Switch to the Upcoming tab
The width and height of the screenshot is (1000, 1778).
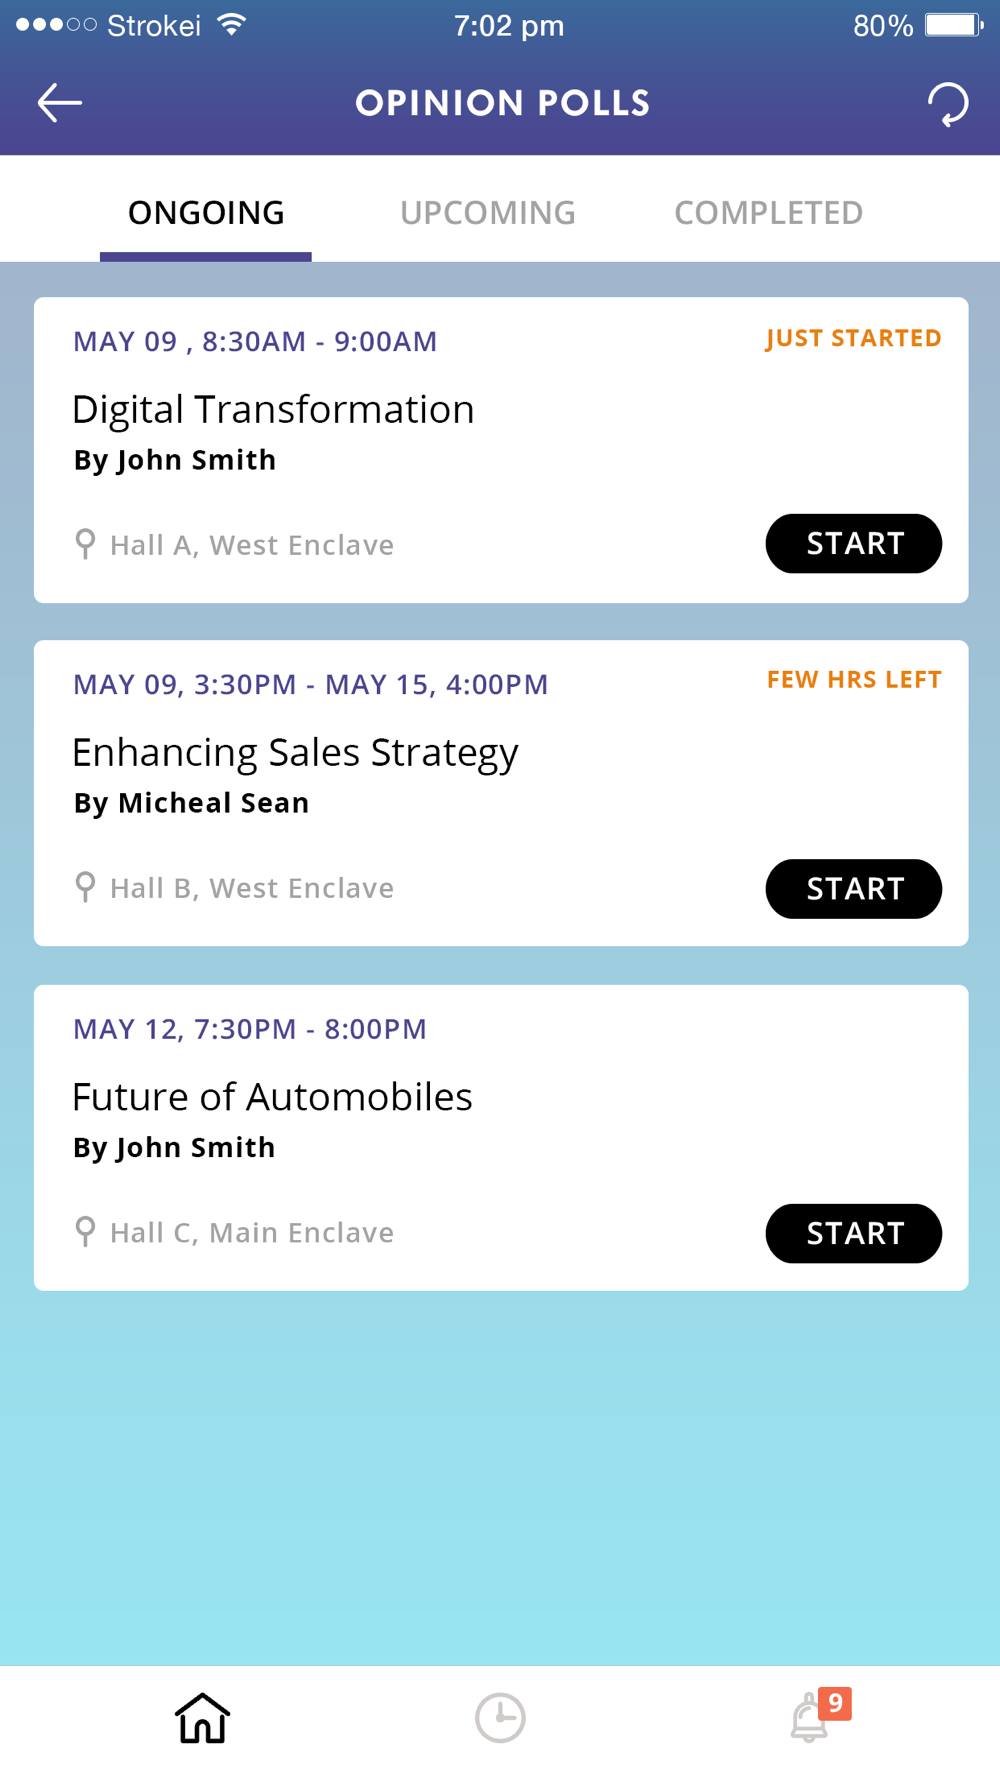[x=488, y=212]
